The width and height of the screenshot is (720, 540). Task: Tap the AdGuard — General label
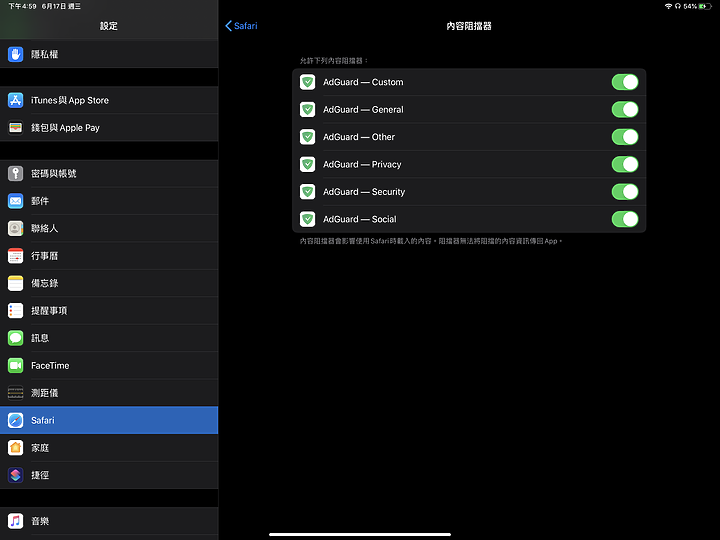(363, 110)
